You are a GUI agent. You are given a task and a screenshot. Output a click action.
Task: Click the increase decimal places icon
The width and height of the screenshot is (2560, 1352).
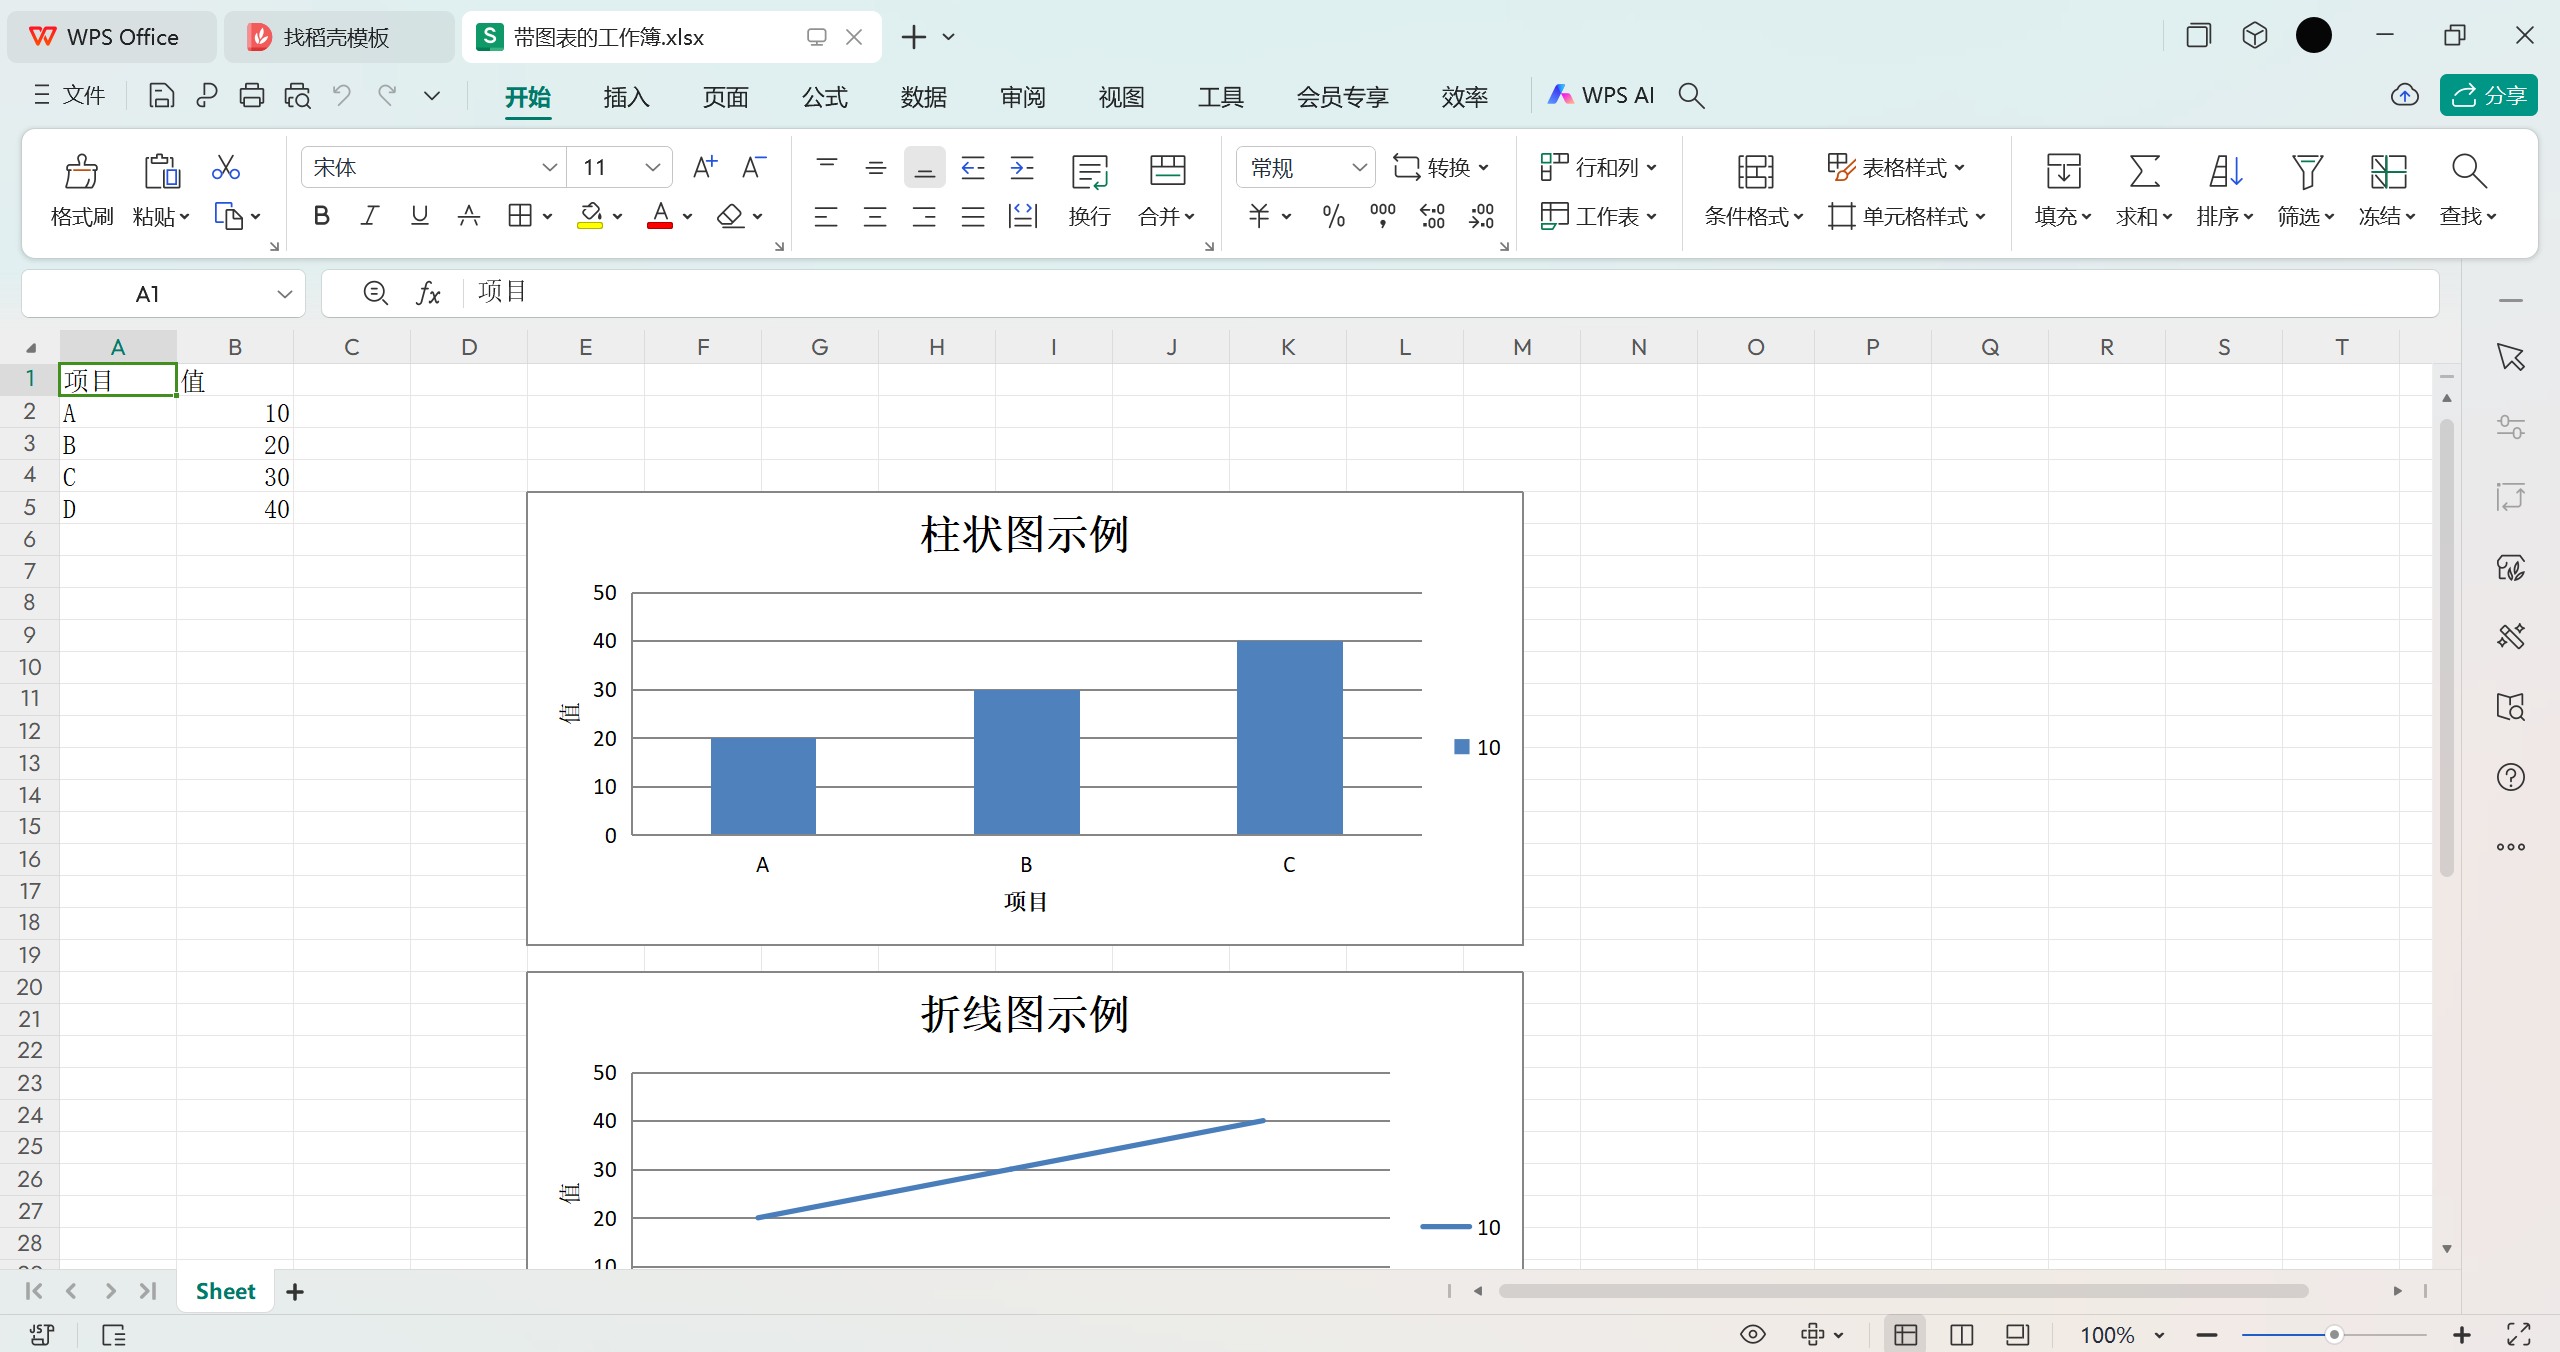1432,216
